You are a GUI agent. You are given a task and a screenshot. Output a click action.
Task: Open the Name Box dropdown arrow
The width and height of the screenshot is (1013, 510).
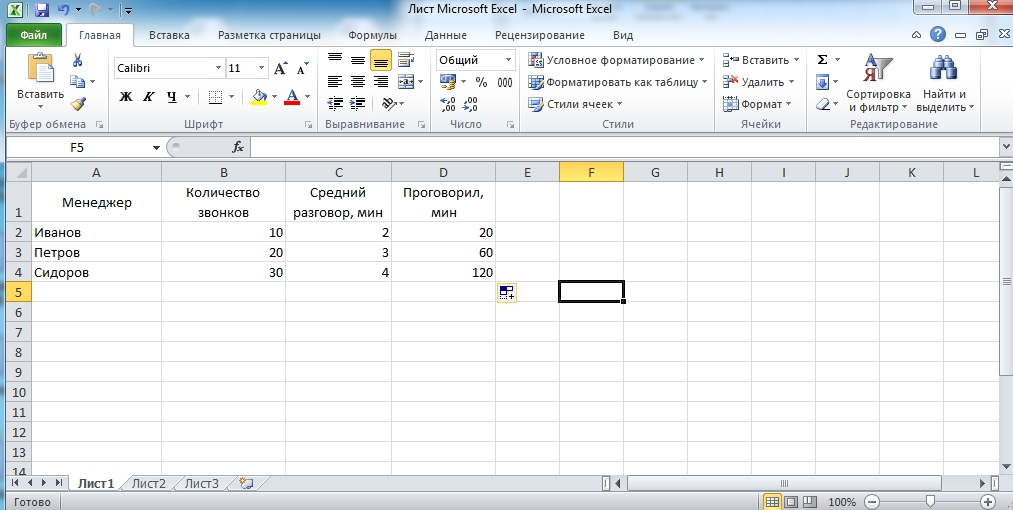coord(156,148)
